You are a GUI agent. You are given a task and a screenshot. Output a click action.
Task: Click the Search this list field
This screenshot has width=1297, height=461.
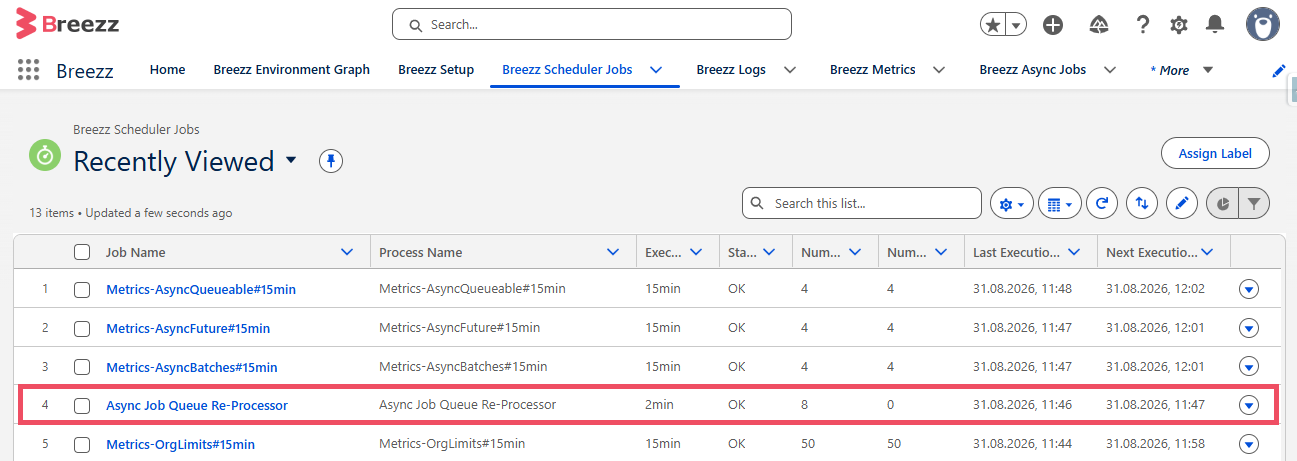[862, 203]
